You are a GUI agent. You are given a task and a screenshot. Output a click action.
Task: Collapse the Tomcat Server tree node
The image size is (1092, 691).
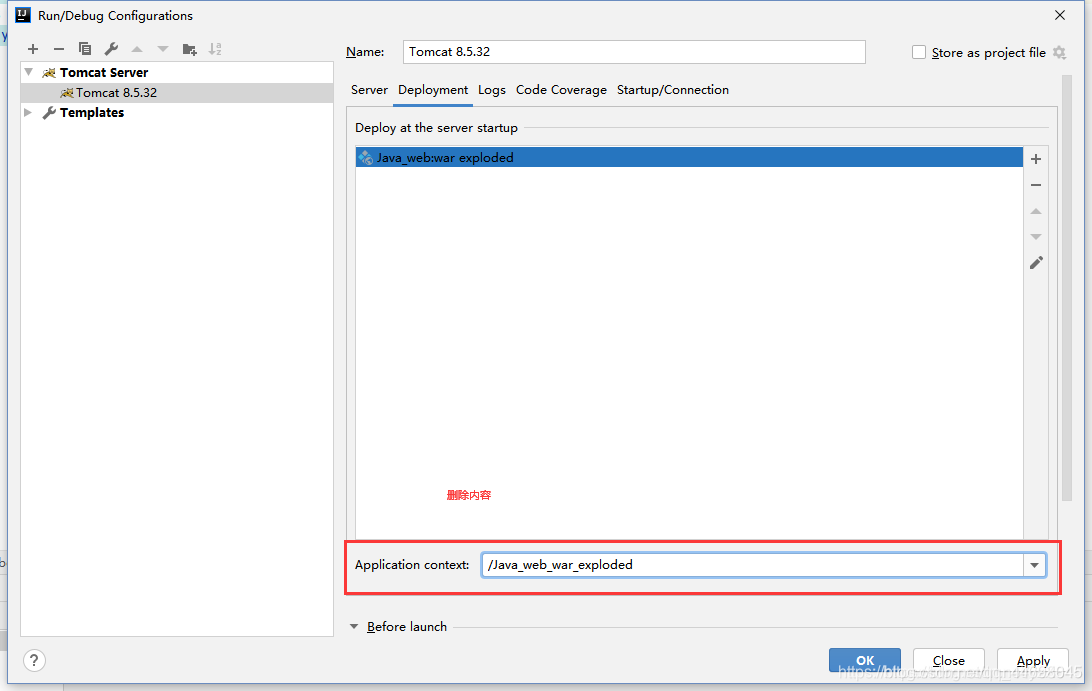[x=29, y=72]
